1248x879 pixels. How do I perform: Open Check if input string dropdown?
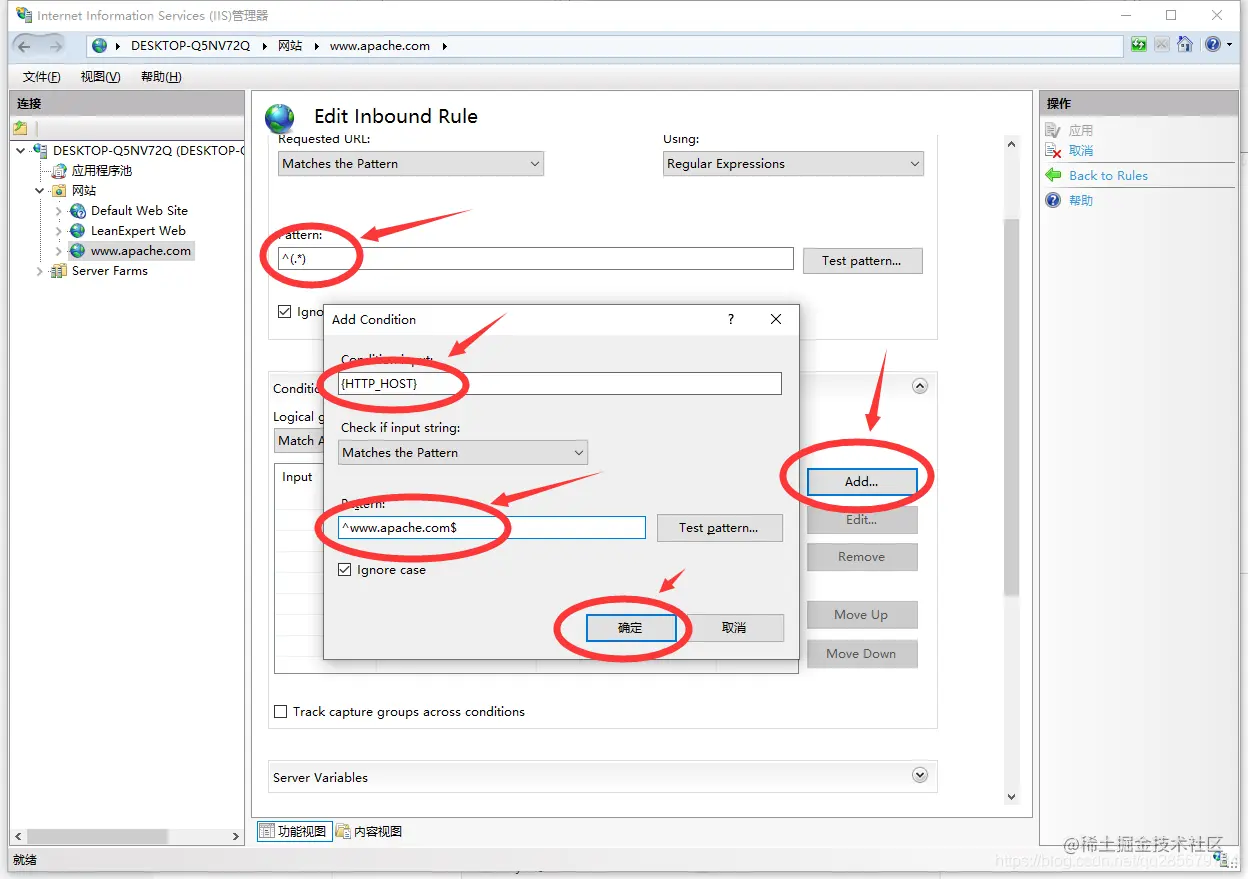[463, 452]
